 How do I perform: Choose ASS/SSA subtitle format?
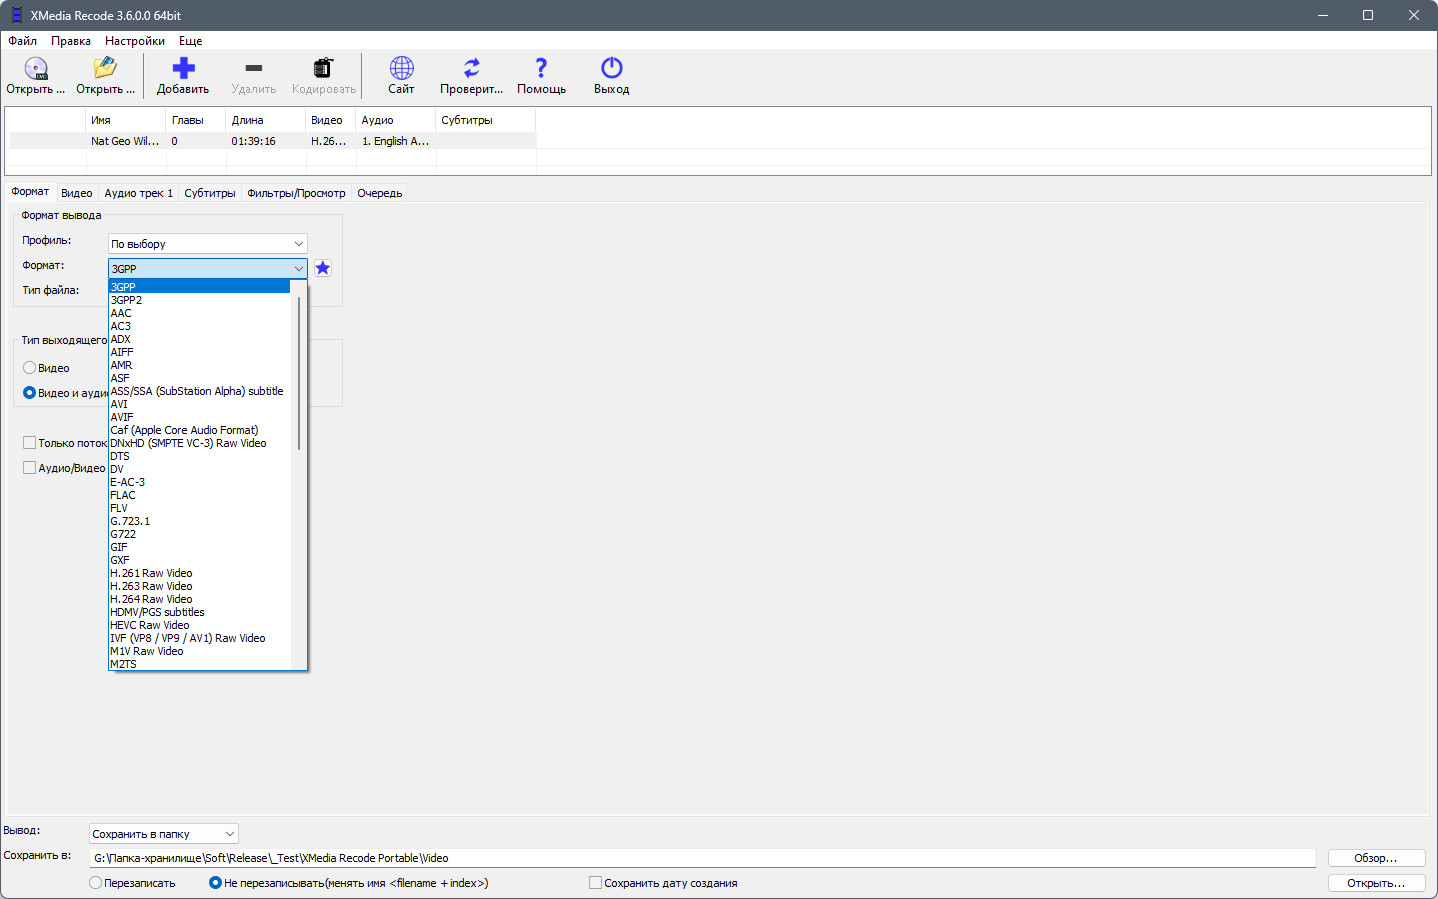[x=199, y=391]
